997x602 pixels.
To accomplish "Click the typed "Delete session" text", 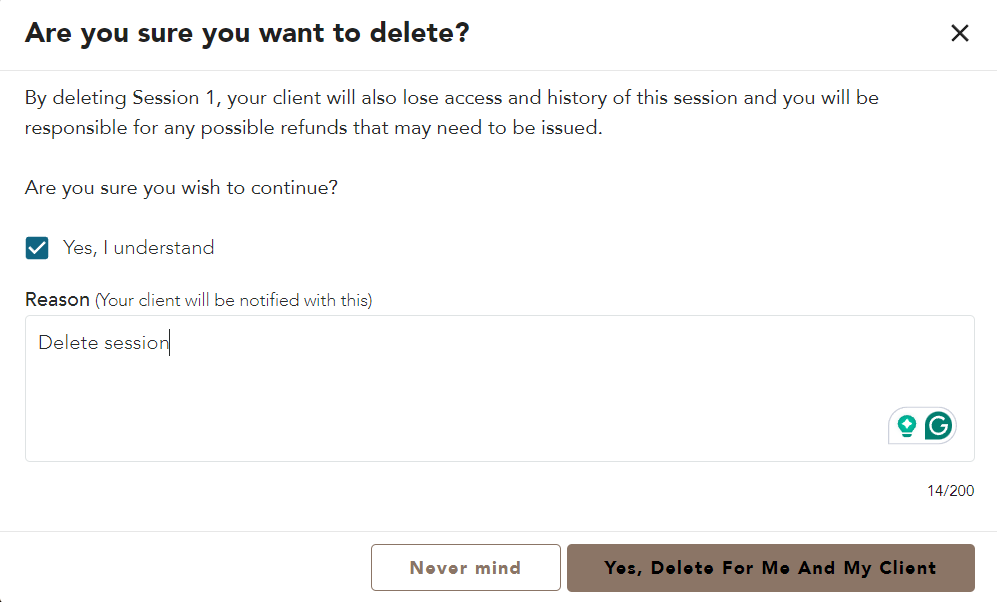I will (103, 343).
